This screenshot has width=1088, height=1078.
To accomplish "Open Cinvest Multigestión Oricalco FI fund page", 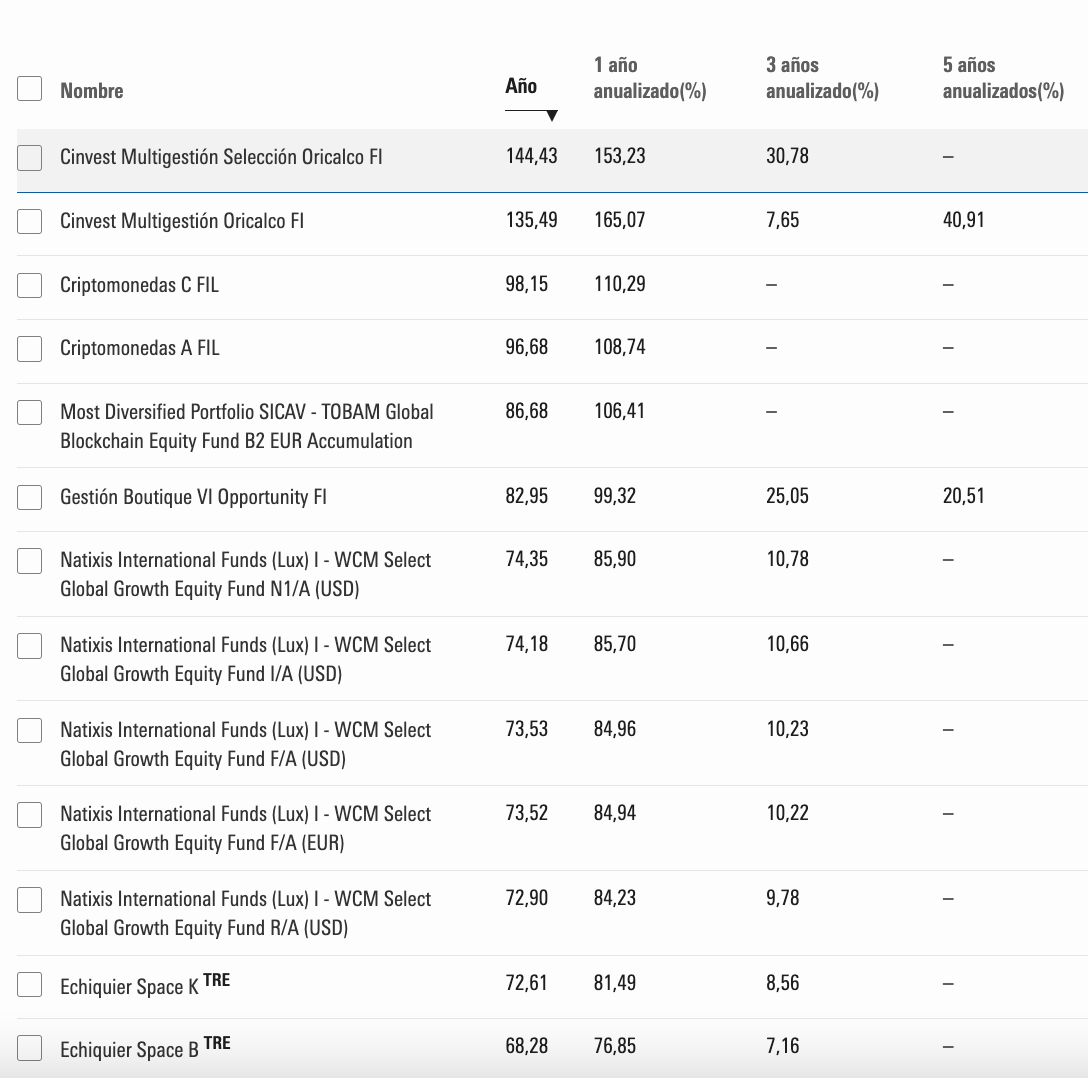I will coord(182,221).
